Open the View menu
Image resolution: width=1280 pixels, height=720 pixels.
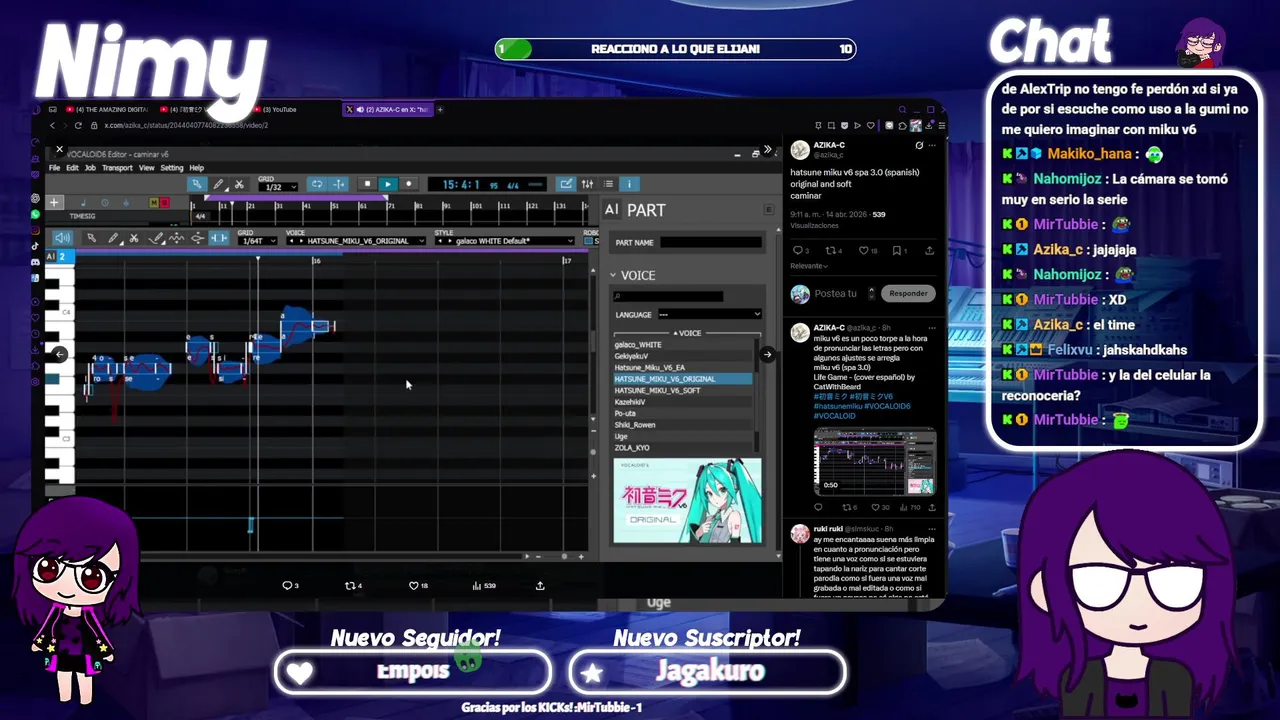coord(146,168)
